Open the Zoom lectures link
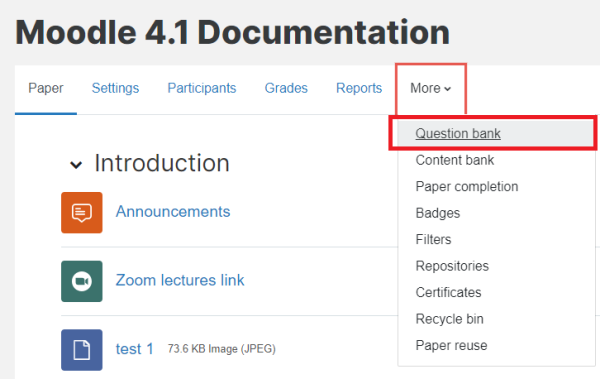Screen dimensions: 600x379 (x=180, y=280)
